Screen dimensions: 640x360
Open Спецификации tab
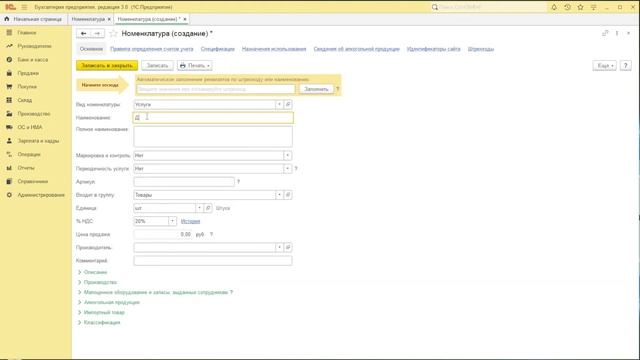pyautogui.click(x=218, y=49)
